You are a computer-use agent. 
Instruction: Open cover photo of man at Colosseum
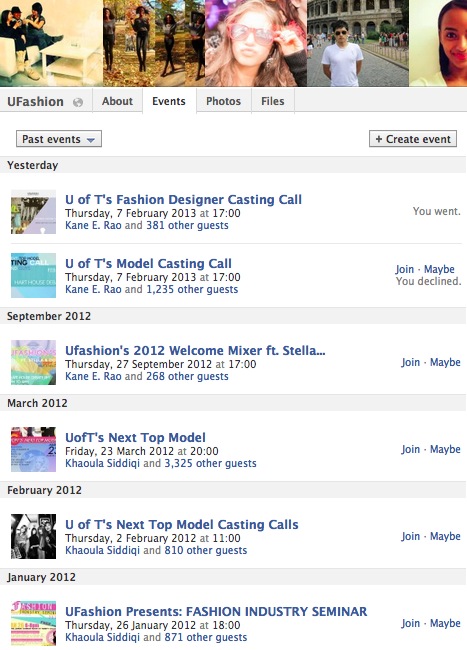[358, 43]
